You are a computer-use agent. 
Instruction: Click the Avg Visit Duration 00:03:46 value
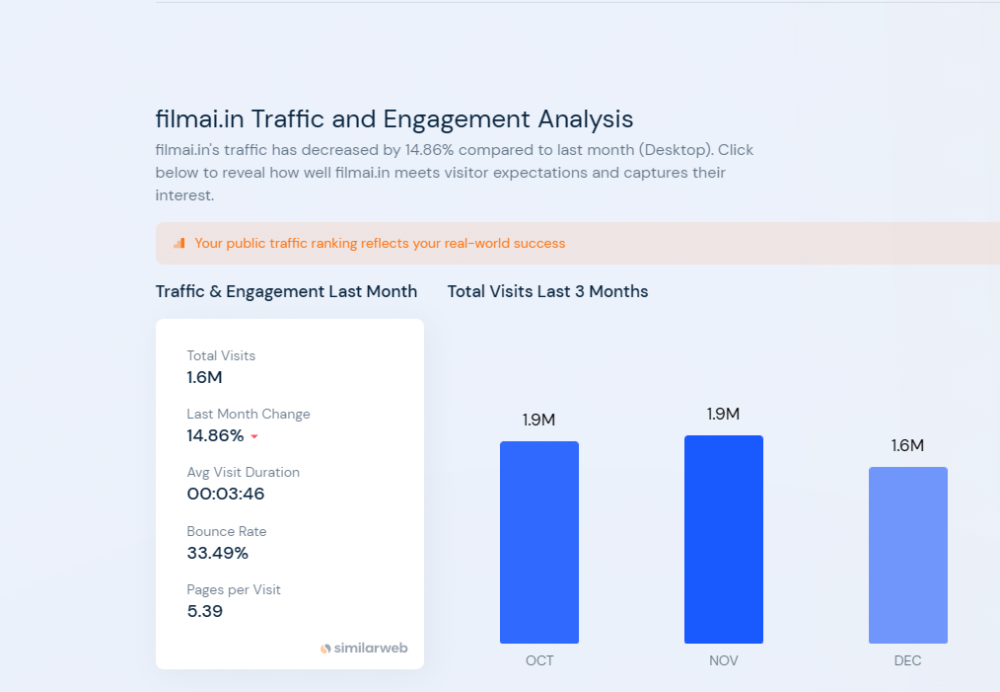click(225, 494)
